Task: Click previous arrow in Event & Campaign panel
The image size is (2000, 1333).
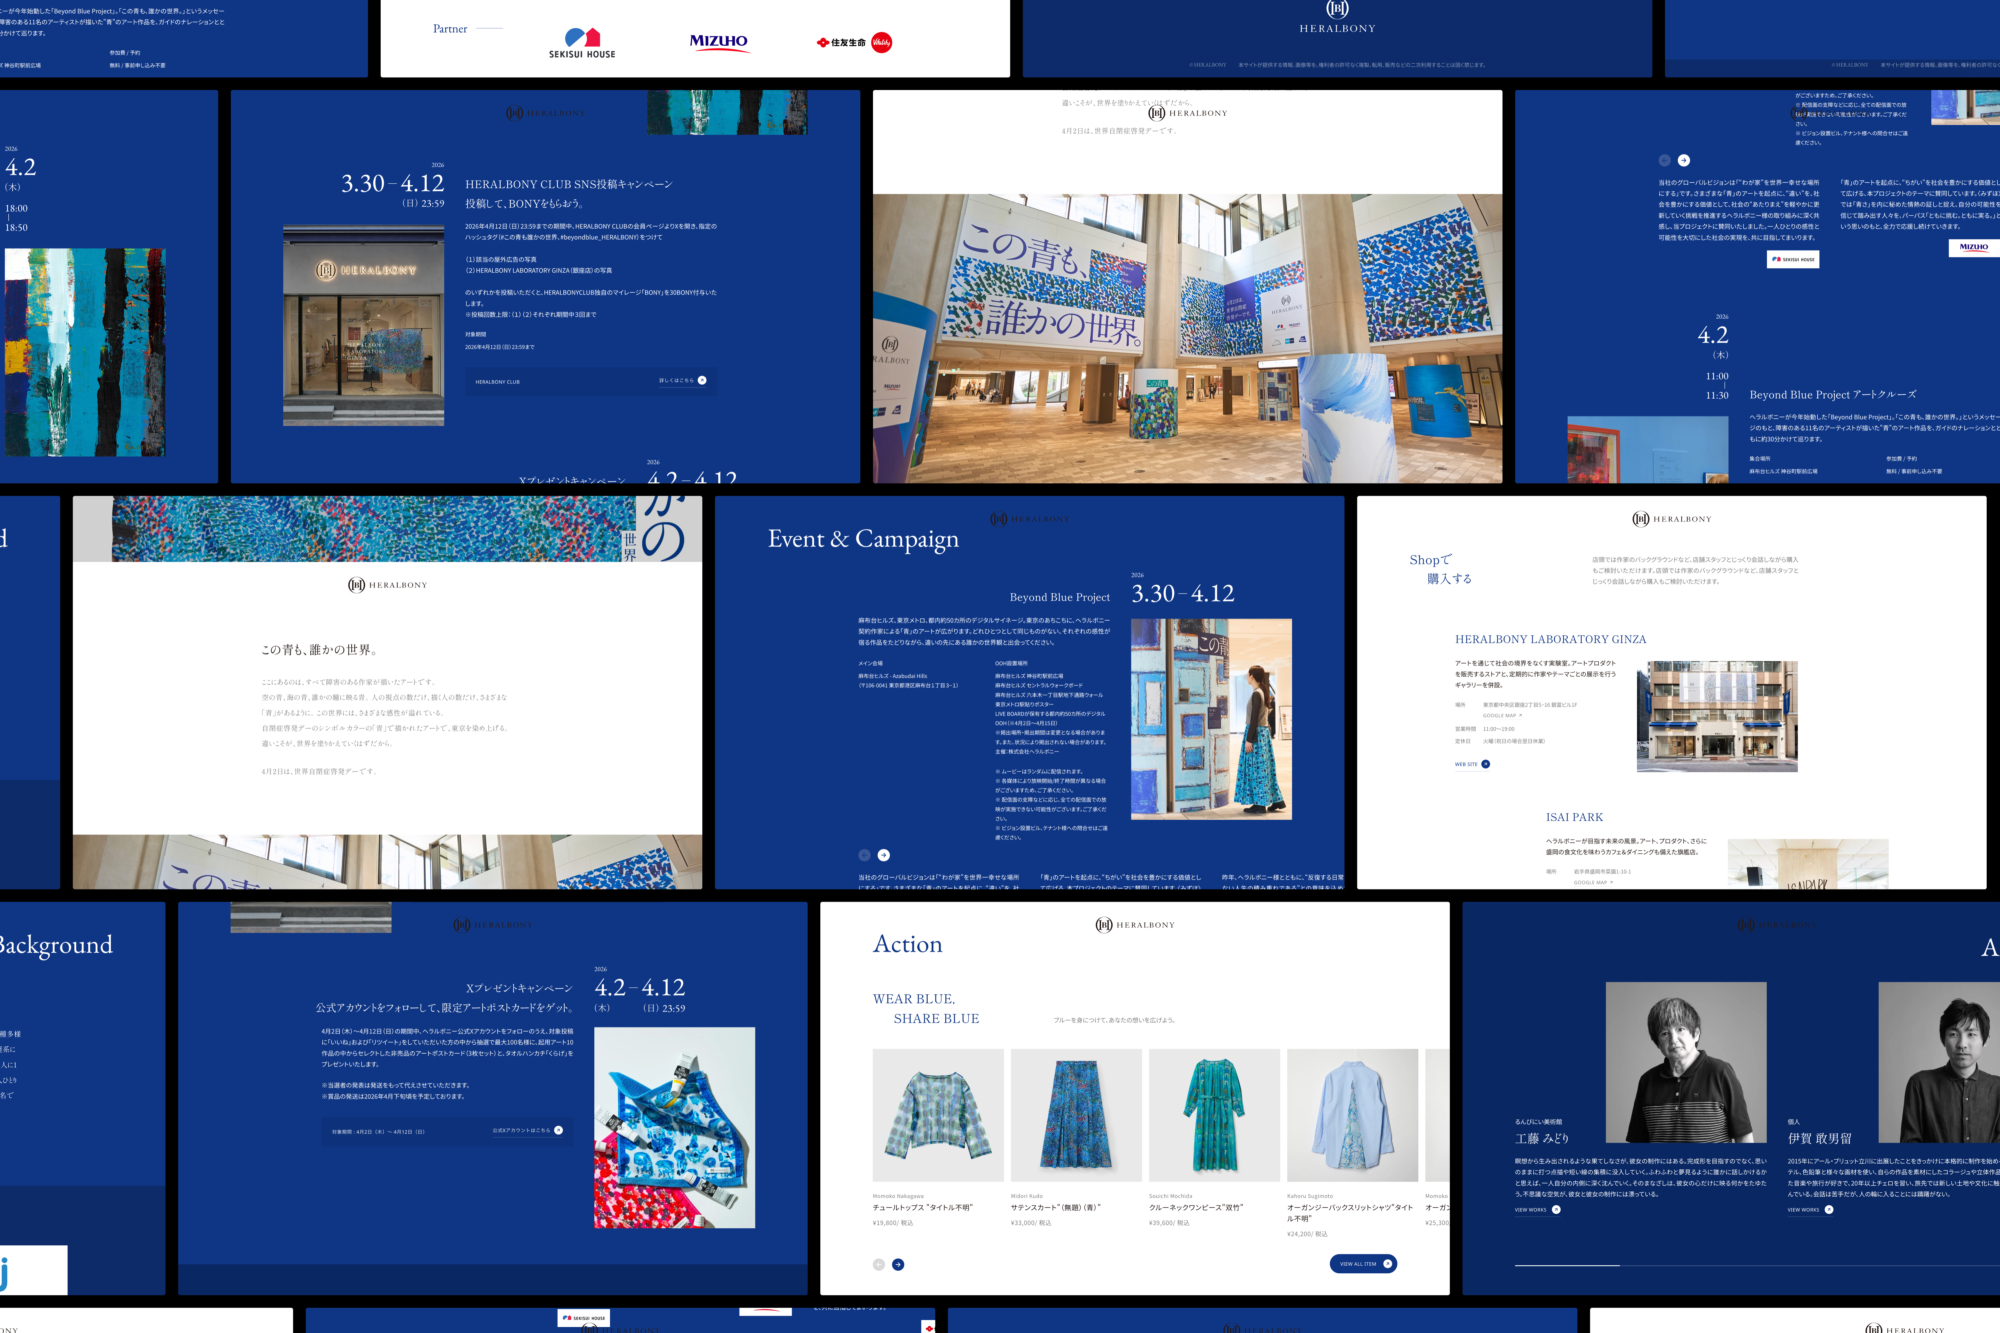Action: 864,855
